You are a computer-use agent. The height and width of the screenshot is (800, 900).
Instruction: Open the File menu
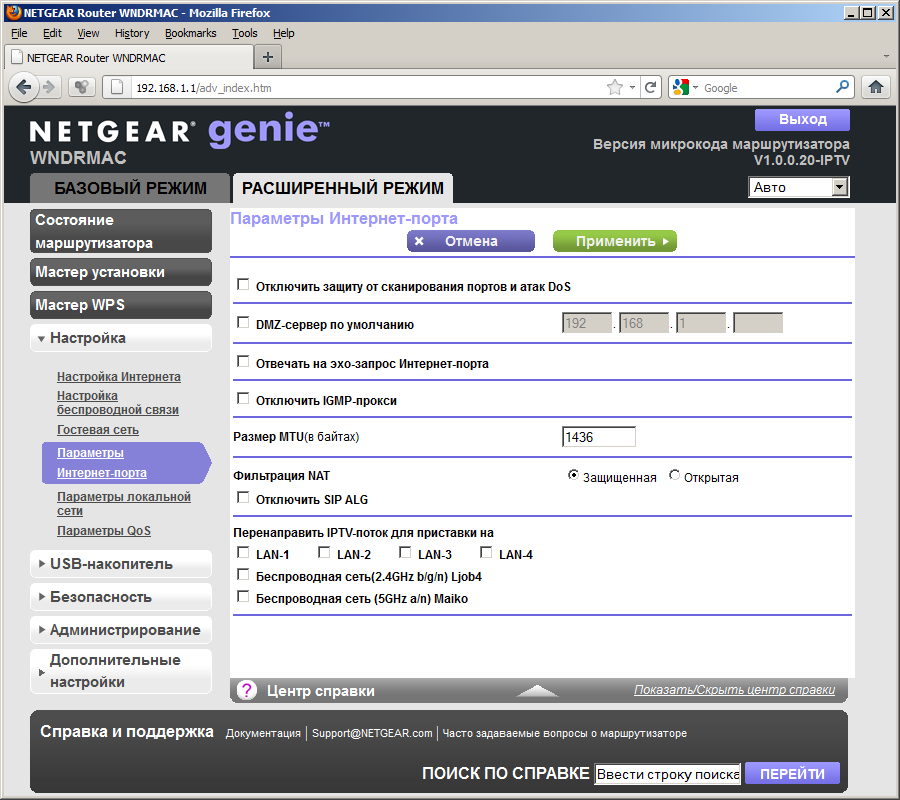click(19, 33)
